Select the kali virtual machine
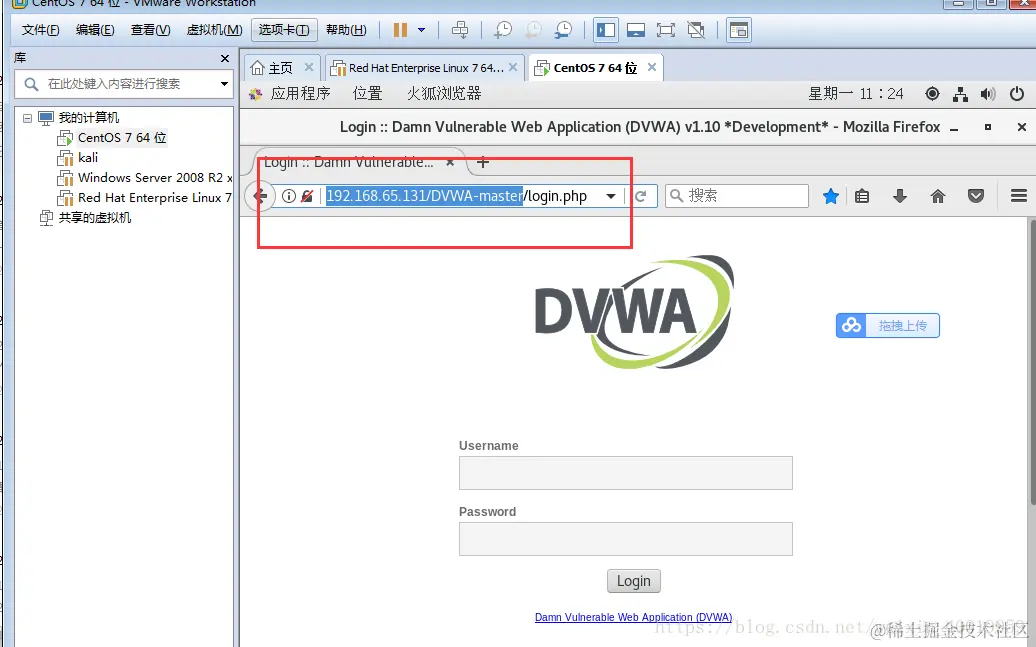Viewport: 1036px width, 647px height. pyautogui.click(x=88, y=157)
